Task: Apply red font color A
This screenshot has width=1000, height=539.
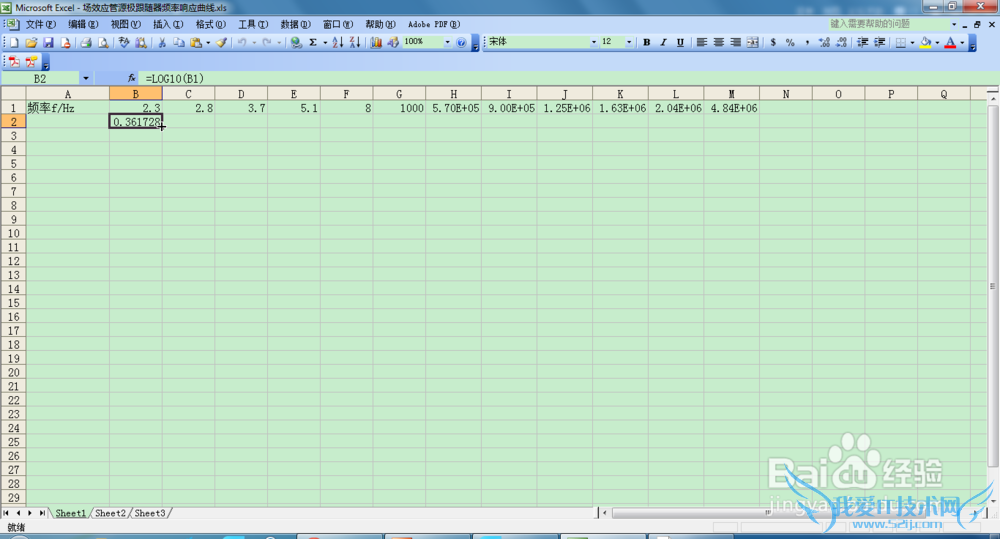Action: pos(950,42)
